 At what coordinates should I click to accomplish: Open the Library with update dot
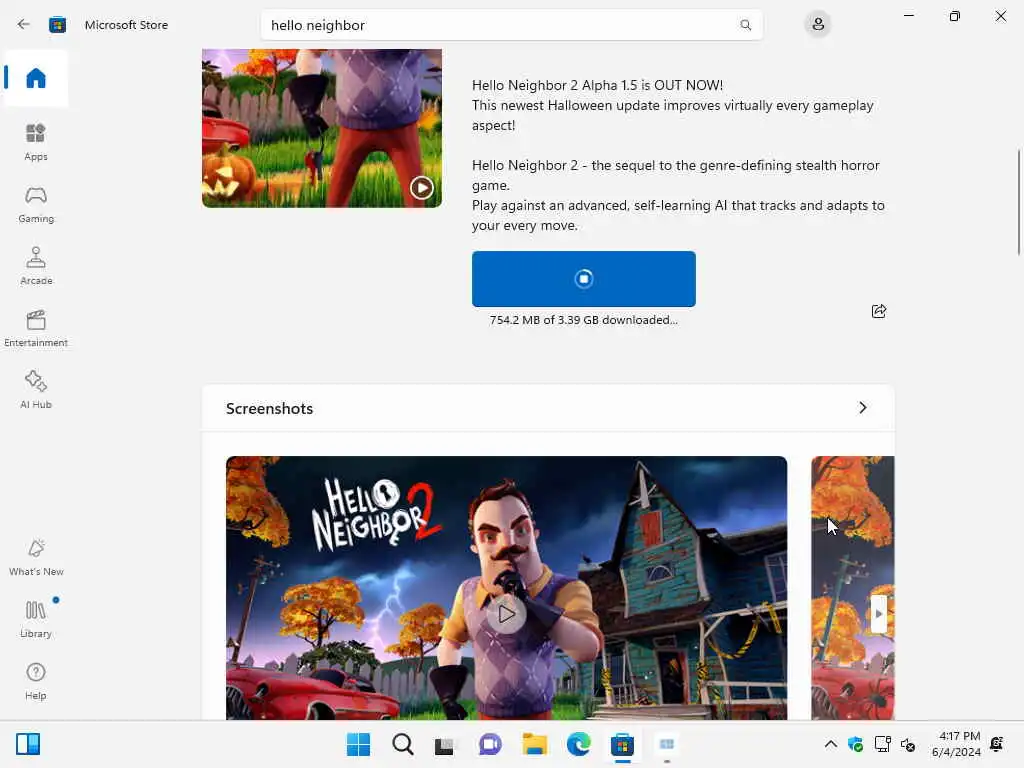36,618
